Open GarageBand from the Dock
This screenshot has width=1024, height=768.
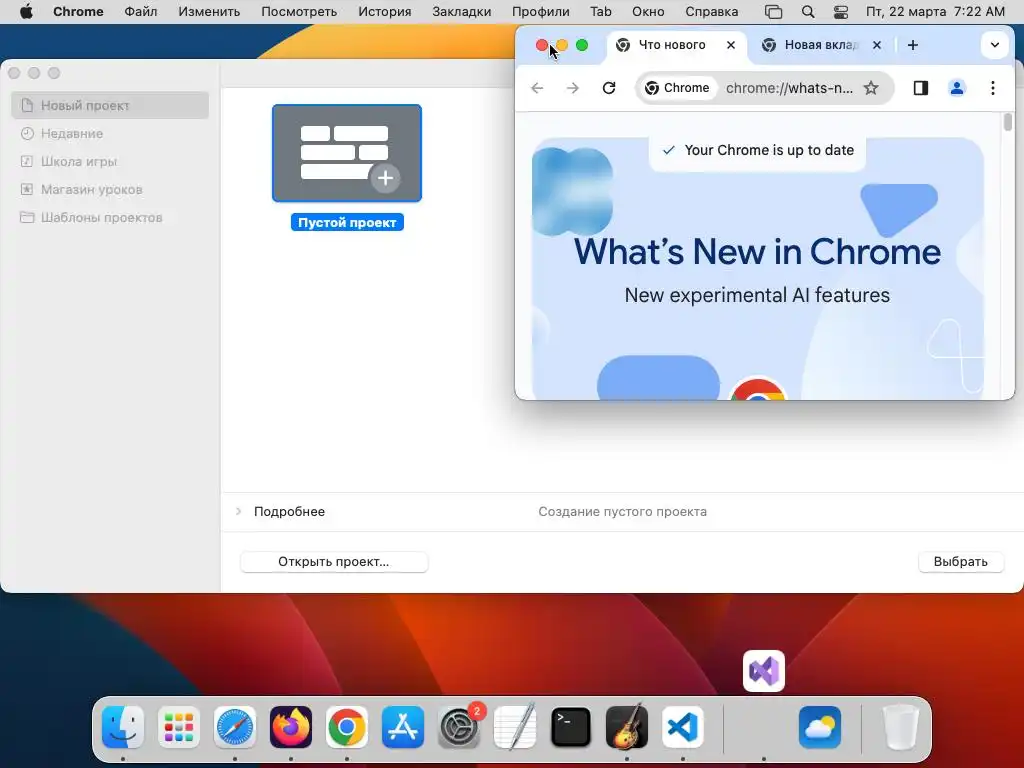627,727
